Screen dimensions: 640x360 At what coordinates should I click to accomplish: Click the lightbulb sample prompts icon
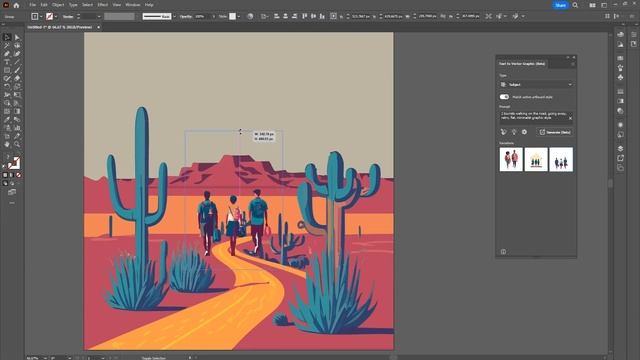[514, 132]
